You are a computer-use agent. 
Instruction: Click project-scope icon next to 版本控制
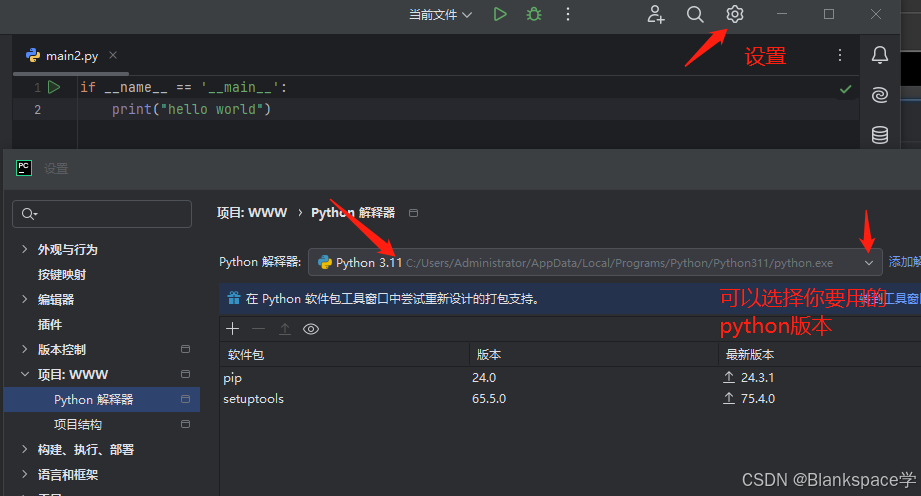click(x=186, y=349)
